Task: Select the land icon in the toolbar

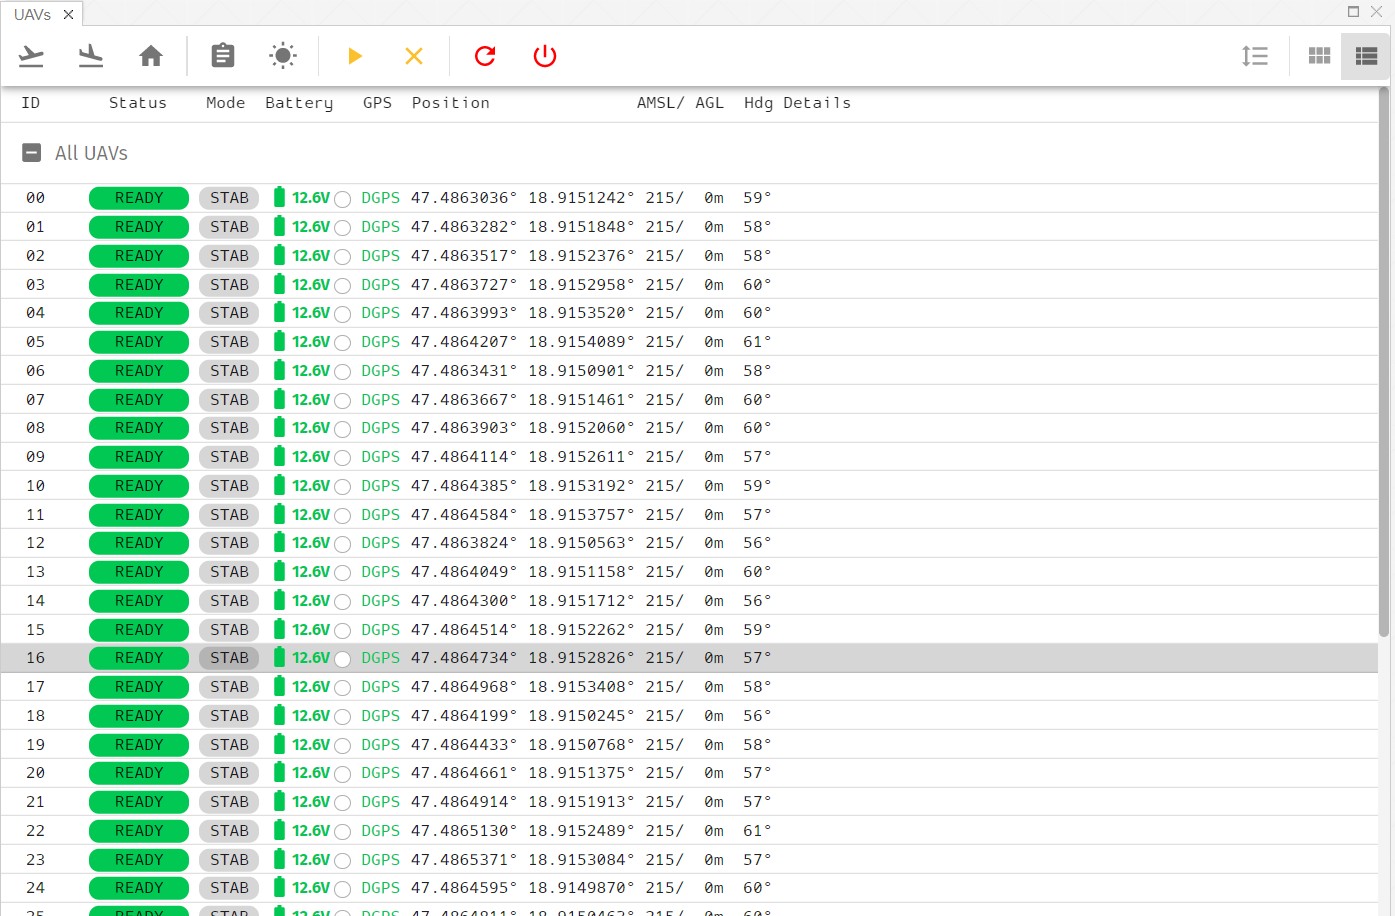Action: 91,56
